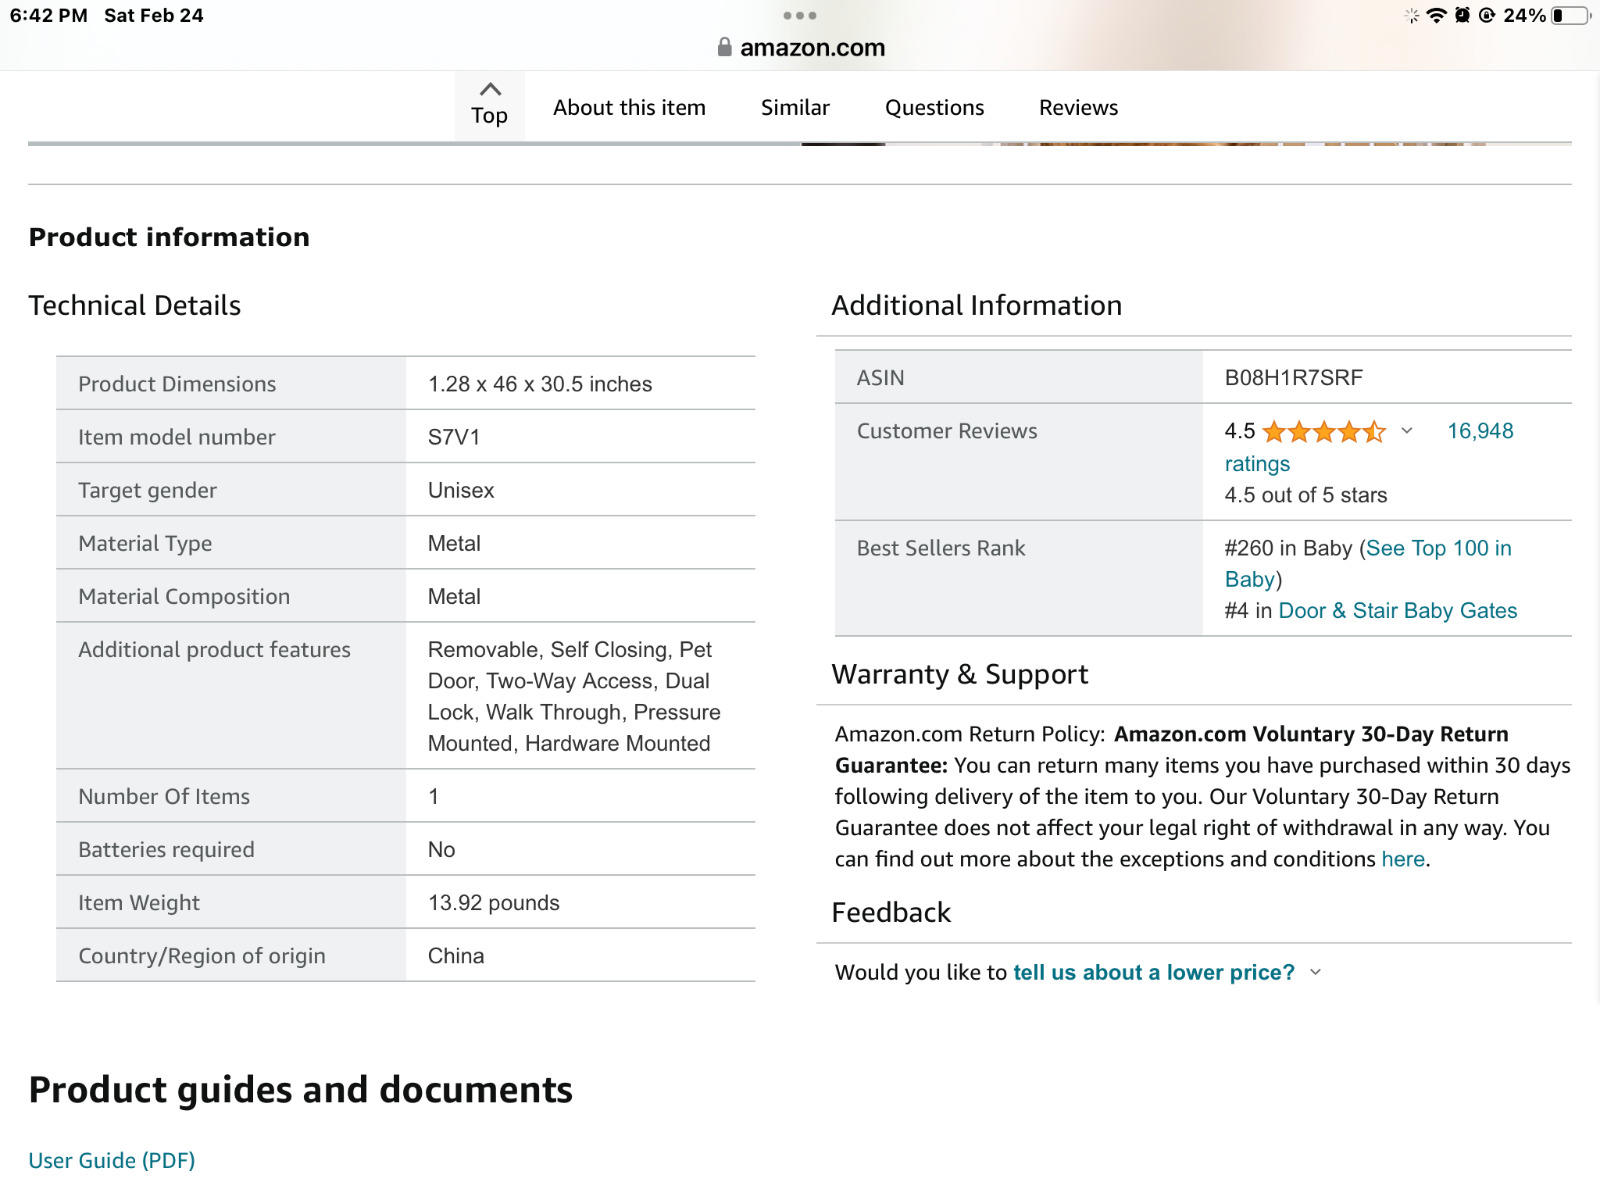The height and width of the screenshot is (1200, 1600).
Task: Tap the lock icon beside amazon.com
Action: point(725,47)
